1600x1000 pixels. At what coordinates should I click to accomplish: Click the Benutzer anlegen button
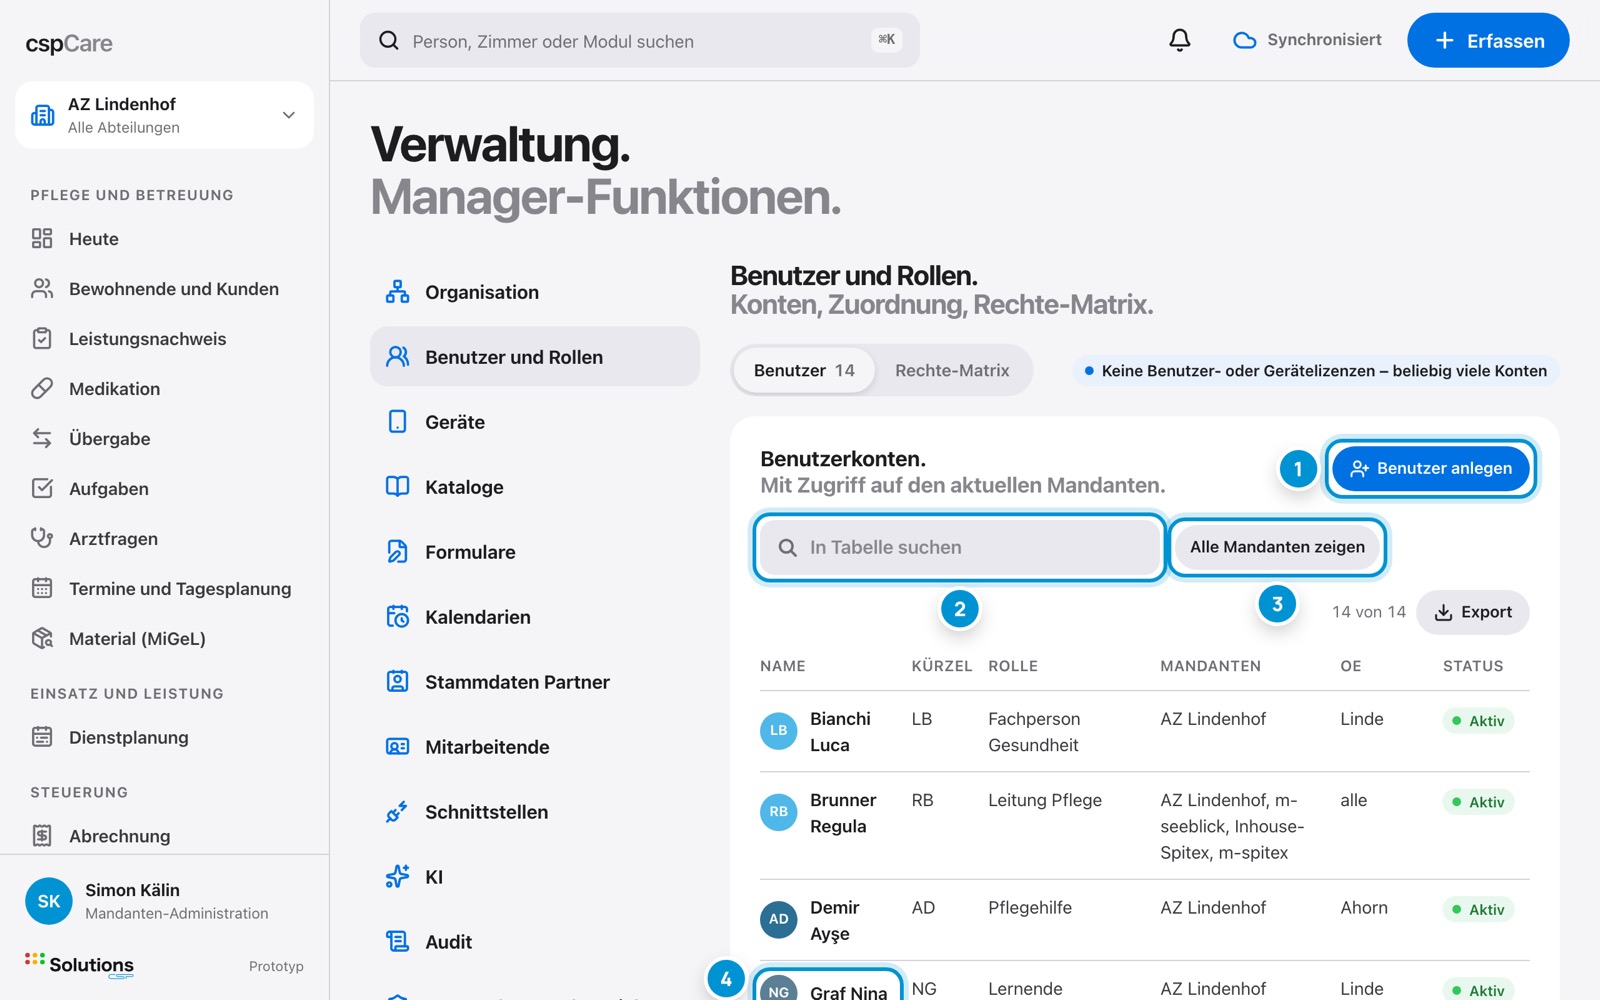1430,468
